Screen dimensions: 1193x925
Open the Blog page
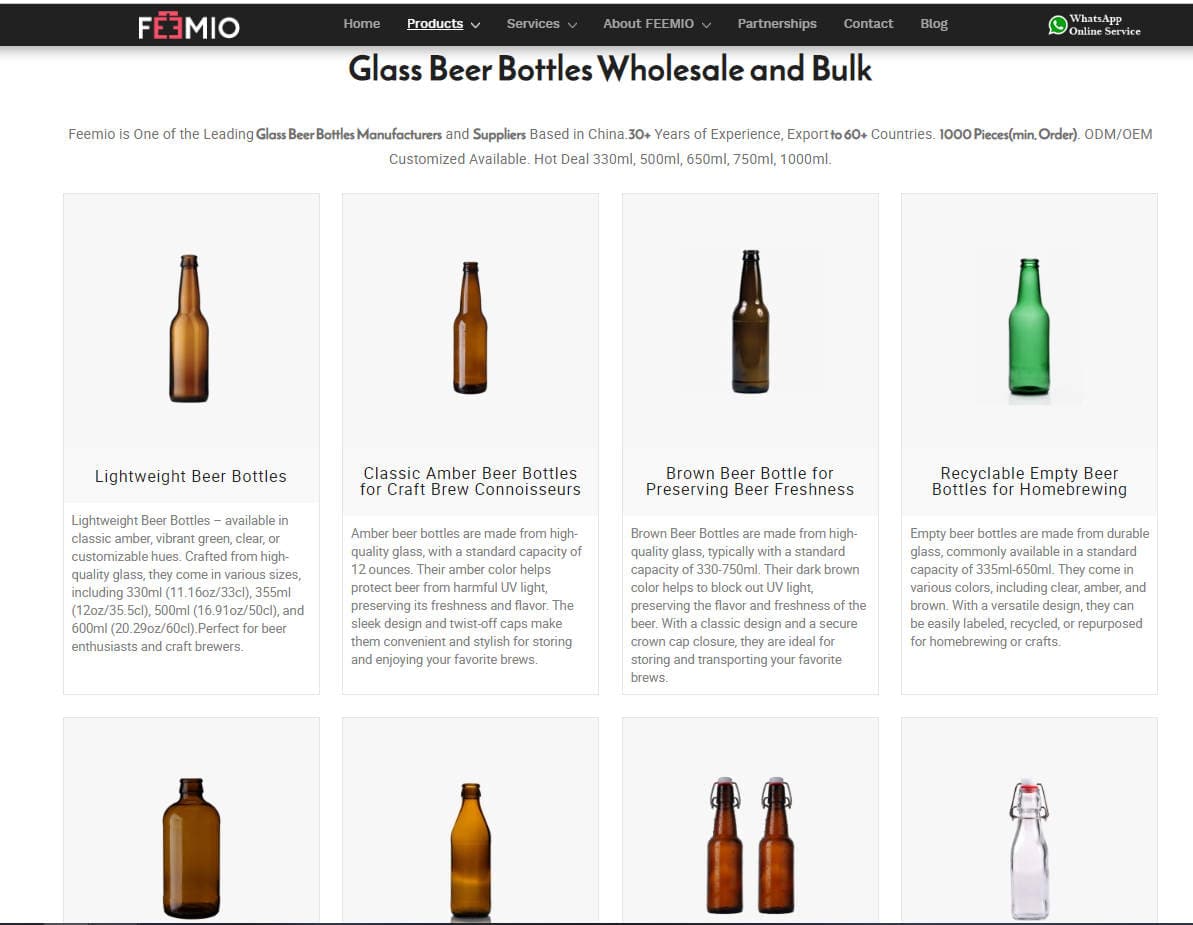933,24
